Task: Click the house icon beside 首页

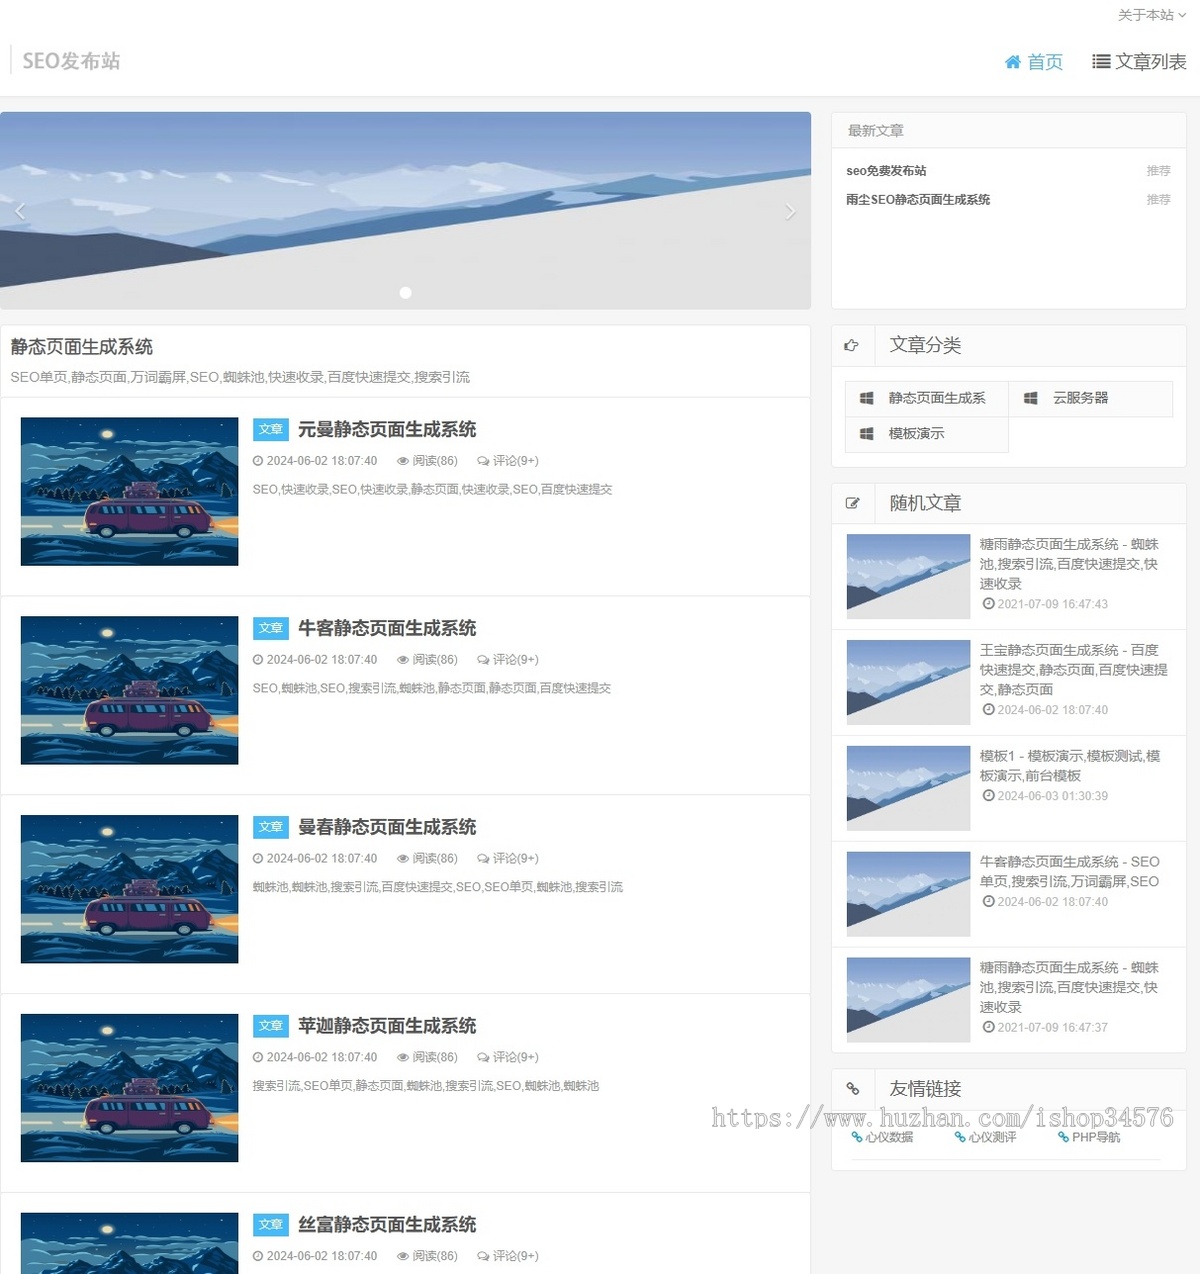Action: click(1013, 62)
